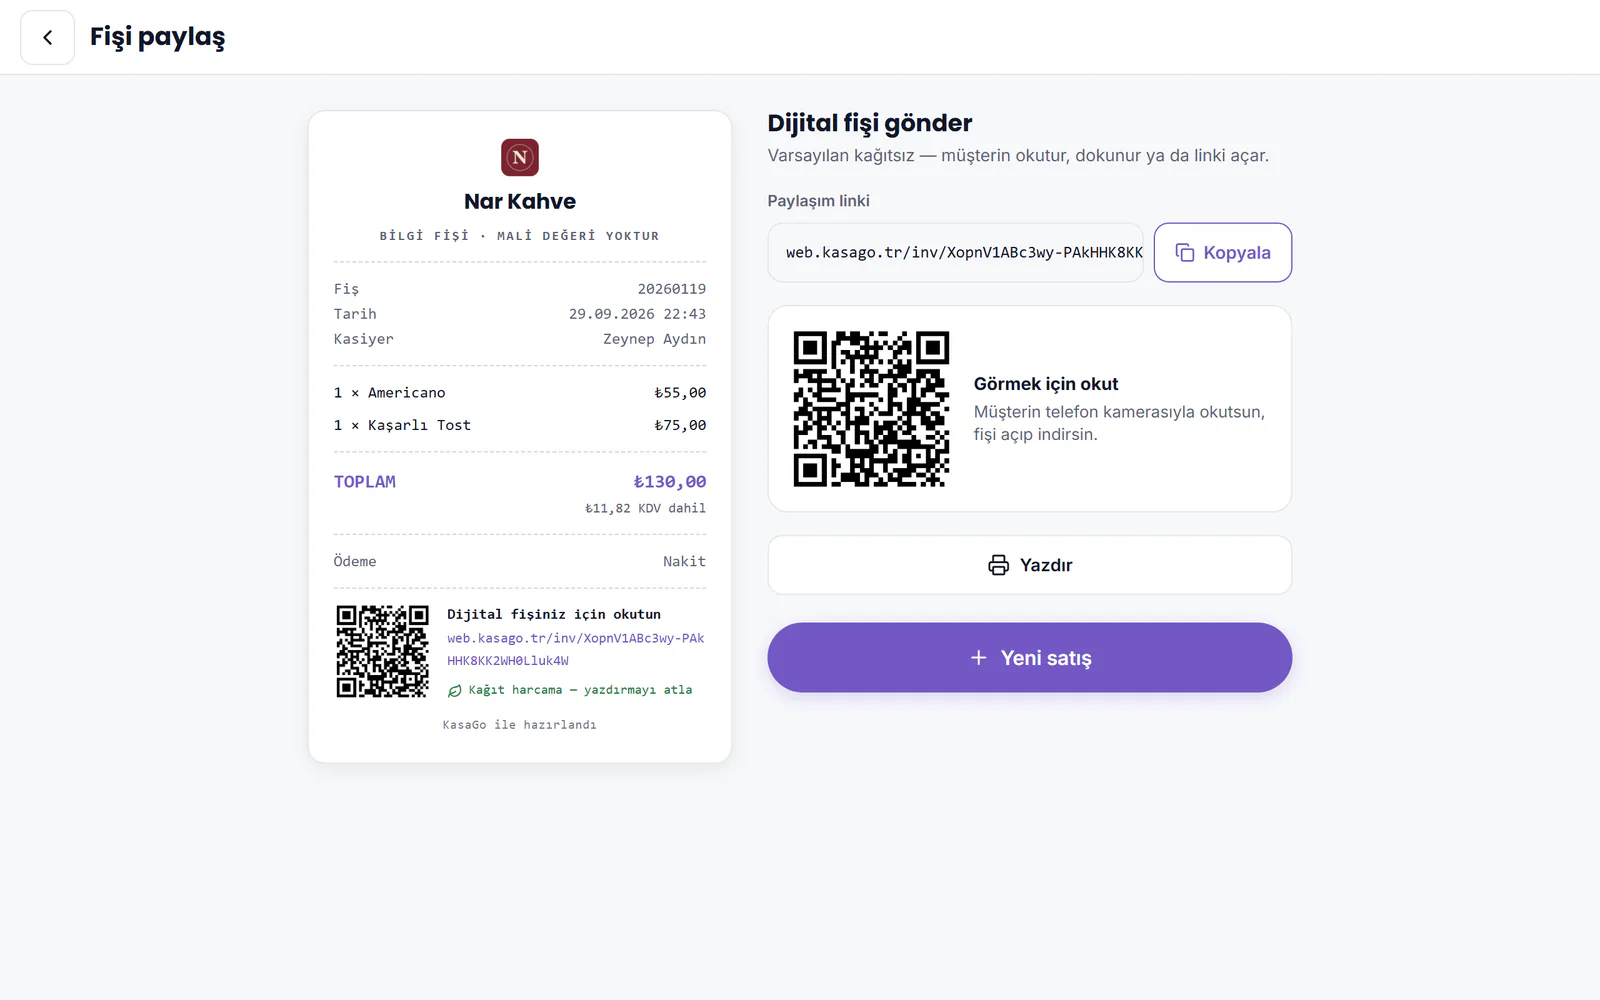Screen dimensions: 1600x1000
Task: Click the copy icon in the Kopyala button
Action: [1185, 253]
